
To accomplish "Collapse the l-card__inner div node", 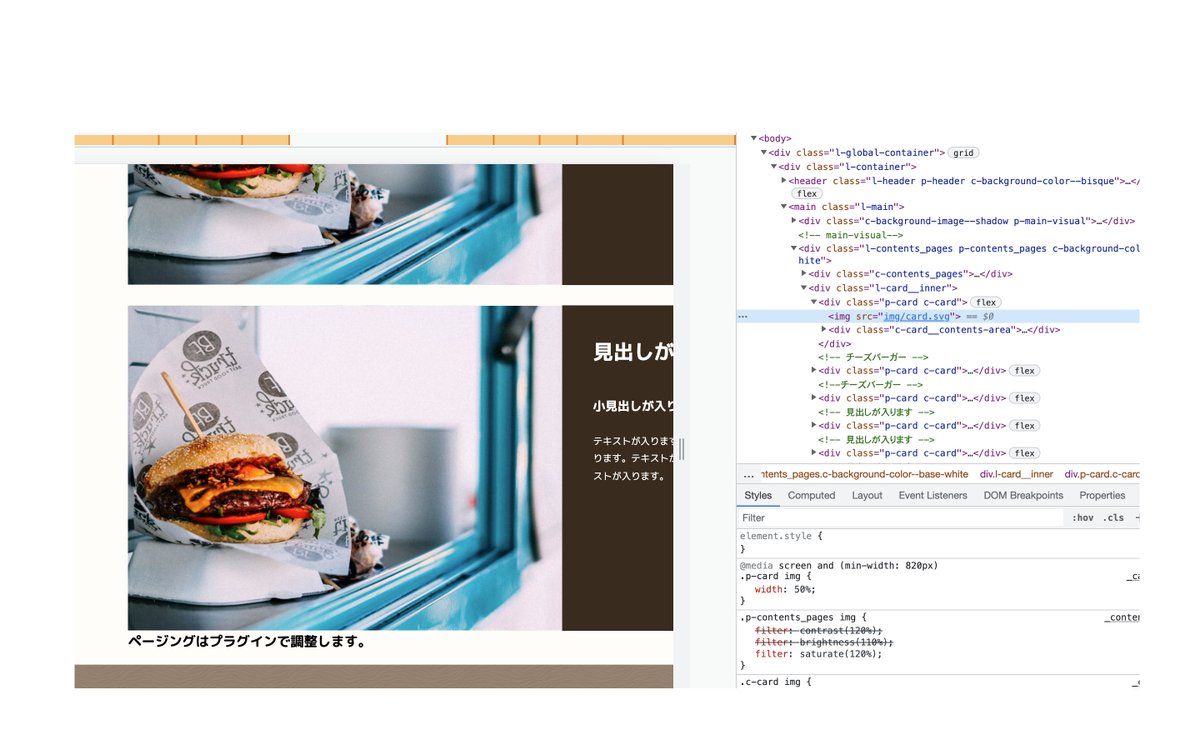I will [804, 288].
